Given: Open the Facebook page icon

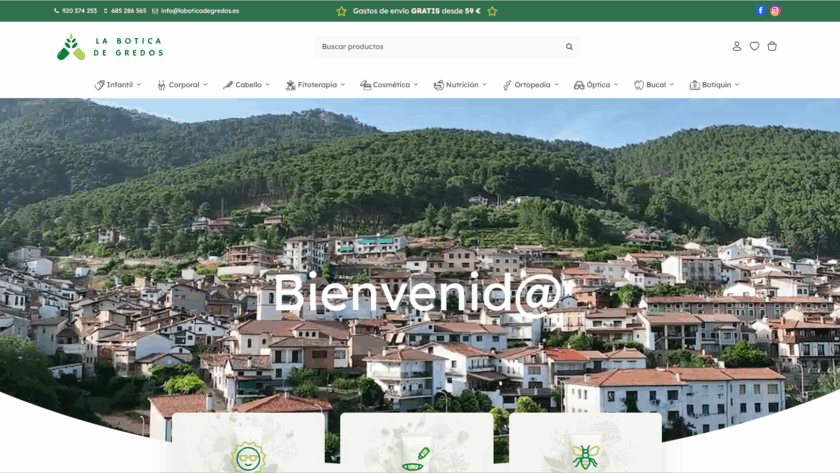Looking at the screenshot, I should point(760,10).
